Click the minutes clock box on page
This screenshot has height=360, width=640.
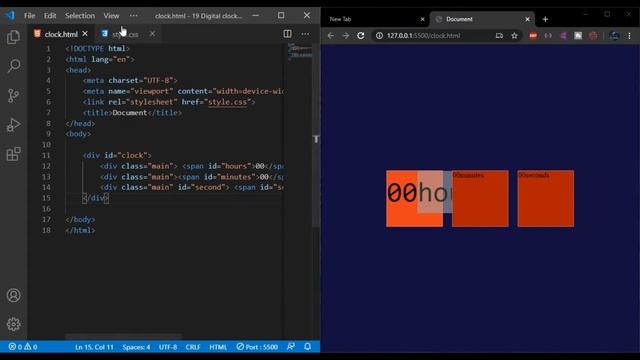coord(480,198)
